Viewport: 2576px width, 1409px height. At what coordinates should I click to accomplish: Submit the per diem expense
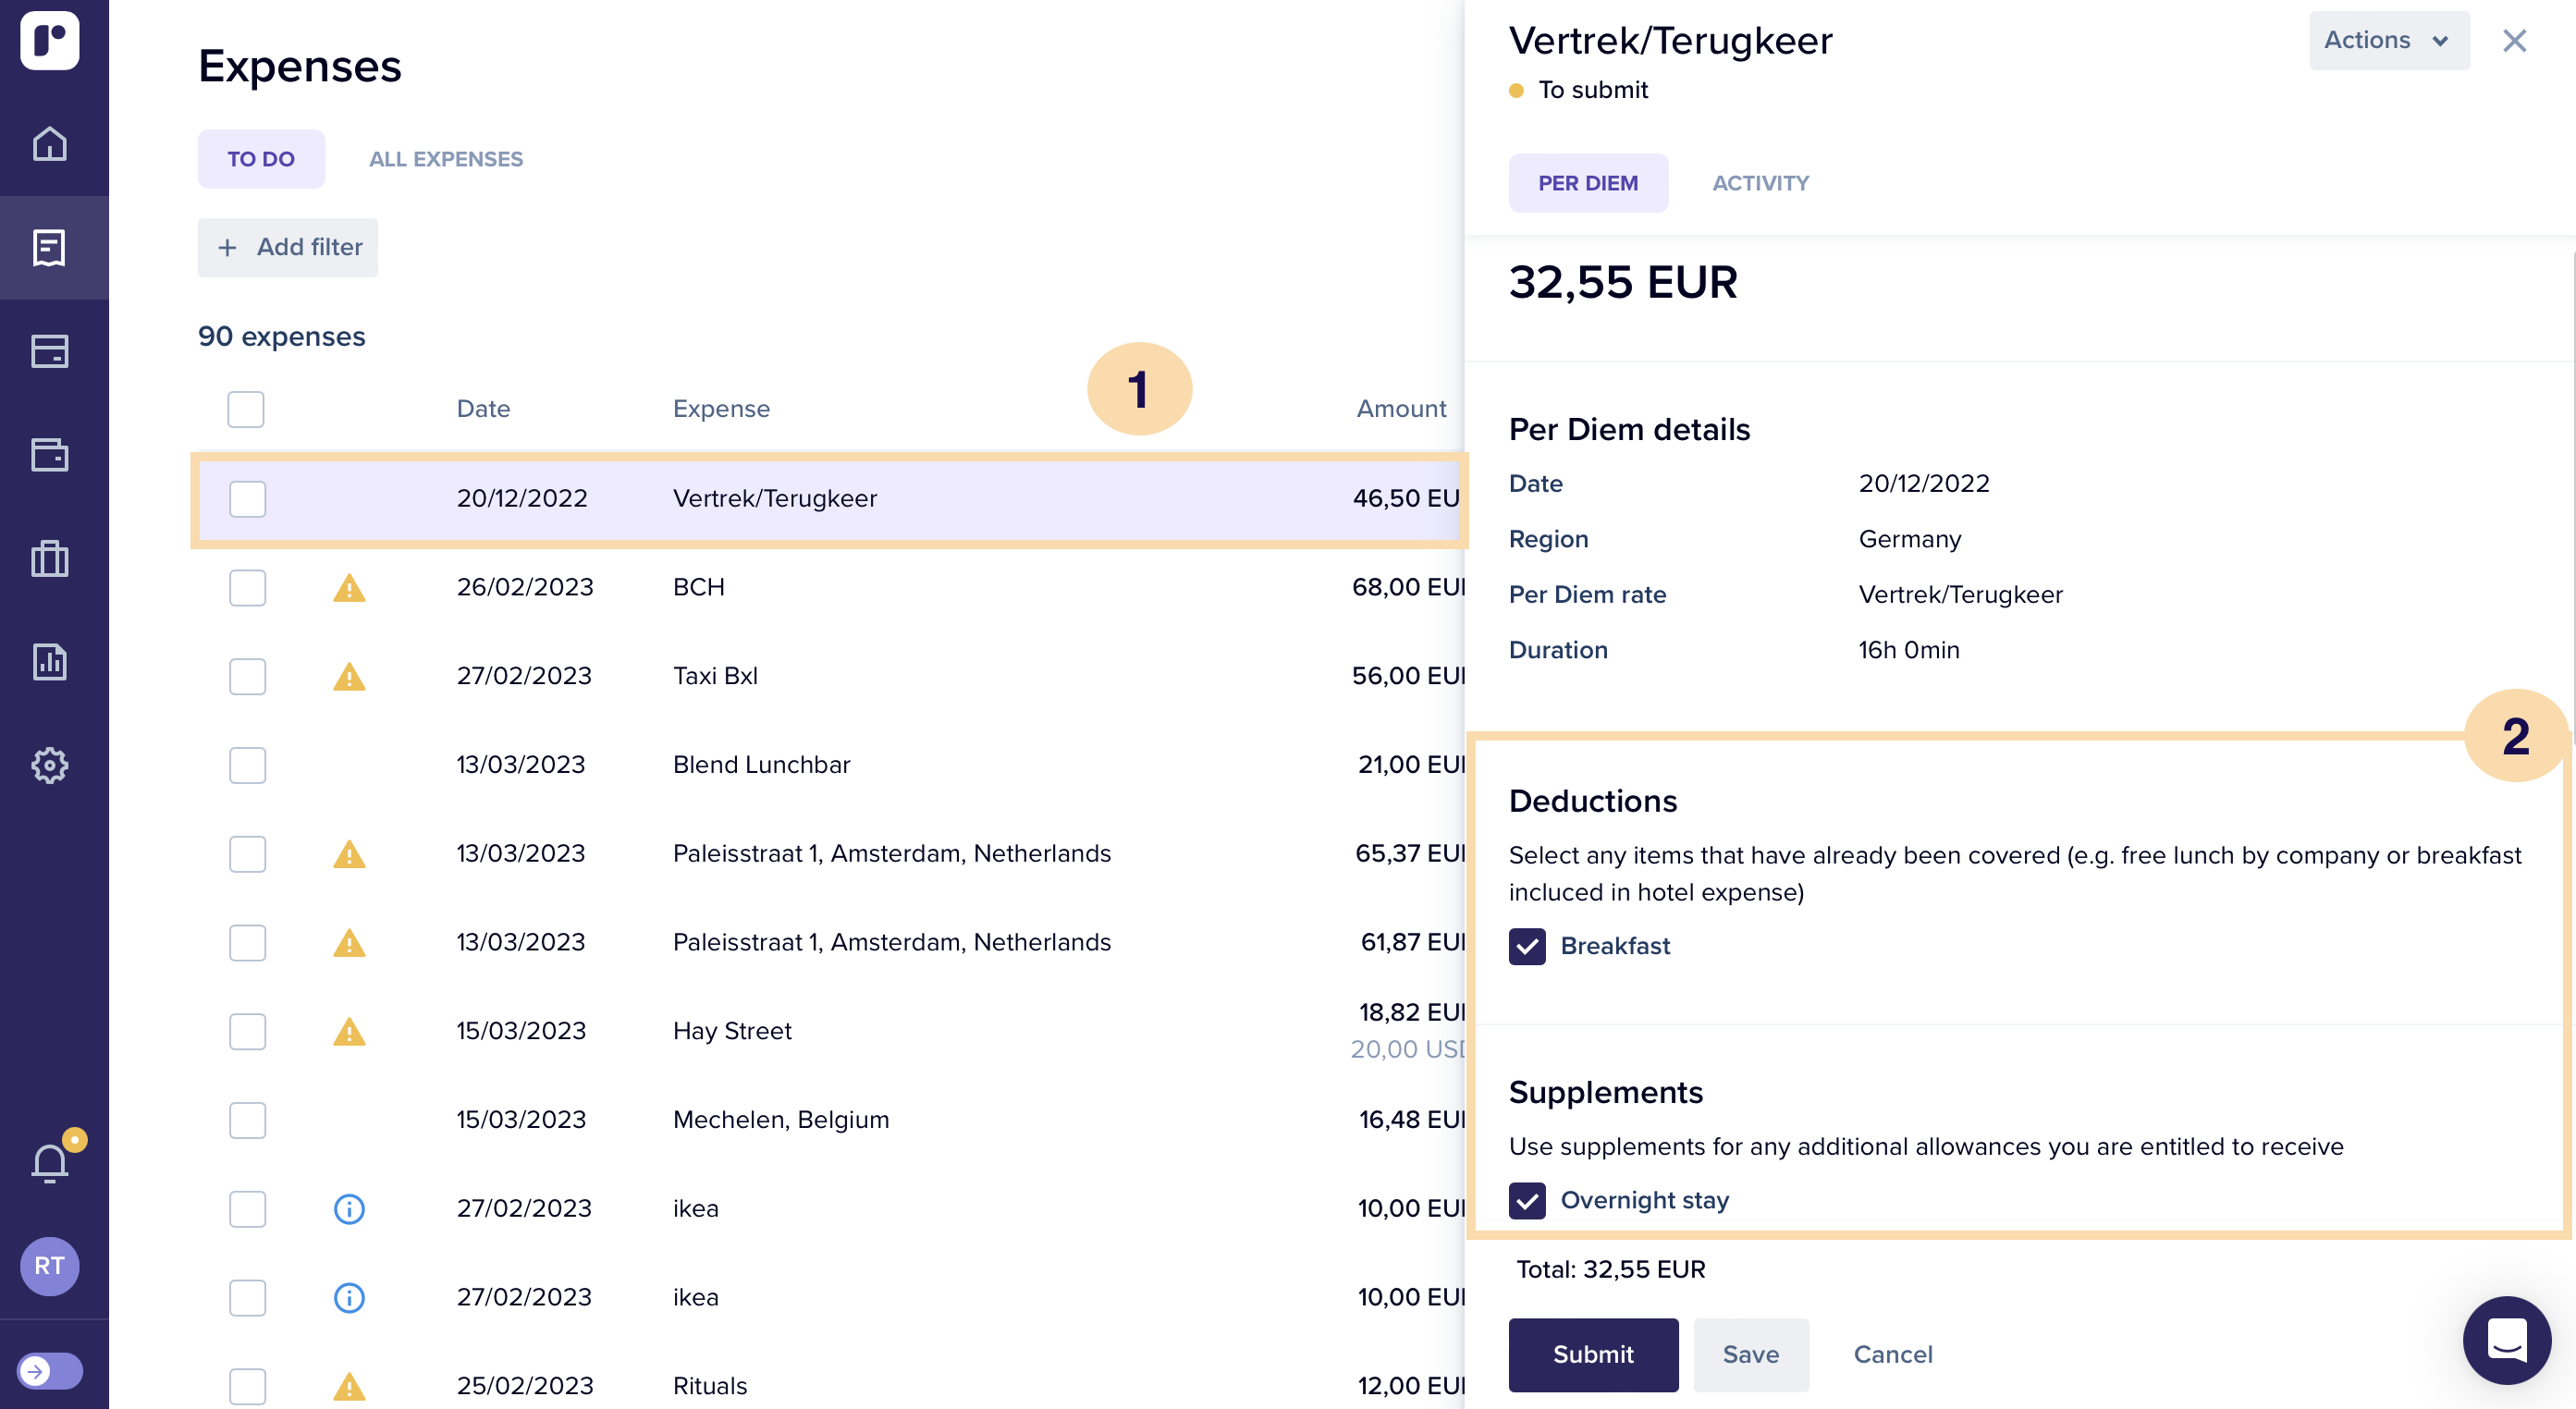click(x=1592, y=1354)
